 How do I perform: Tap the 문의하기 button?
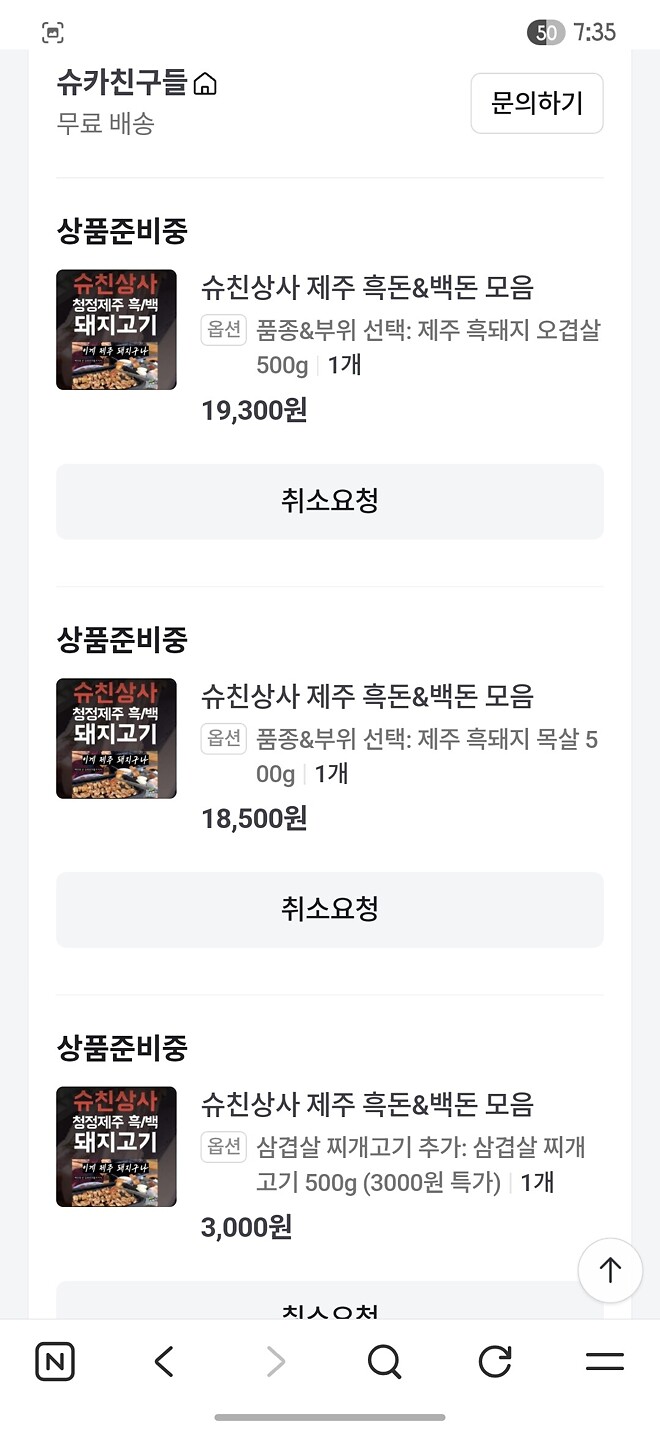tap(537, 103)
